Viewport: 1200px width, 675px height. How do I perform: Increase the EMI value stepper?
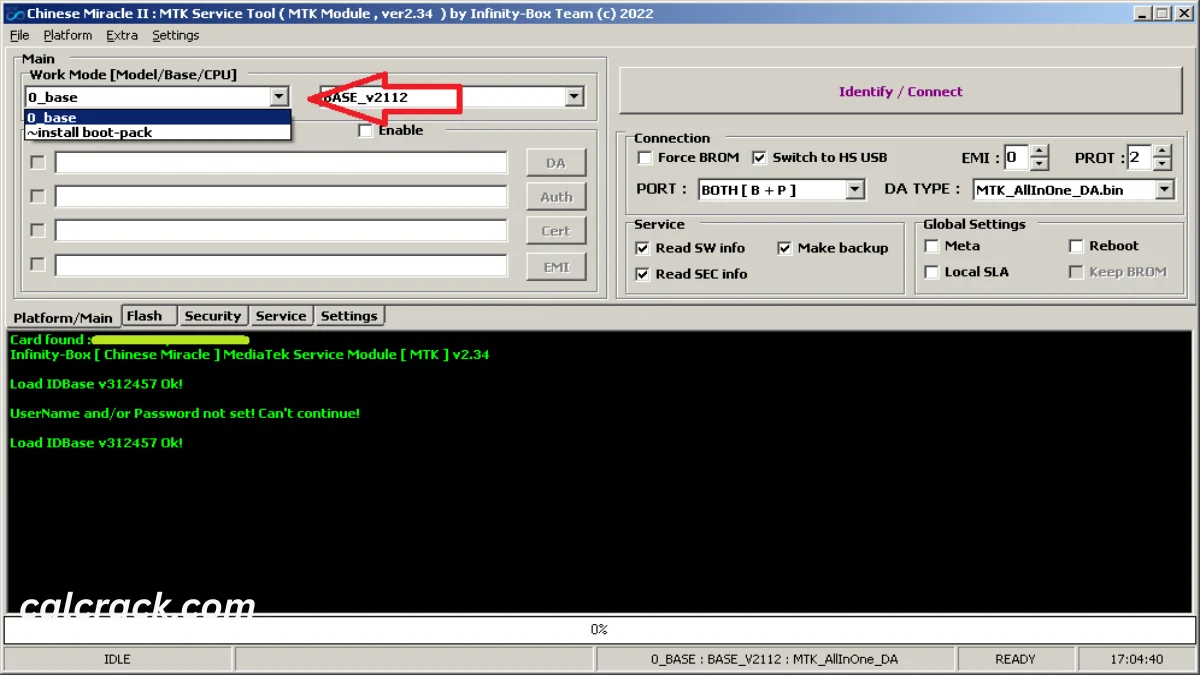click(x=1039, y=151)
